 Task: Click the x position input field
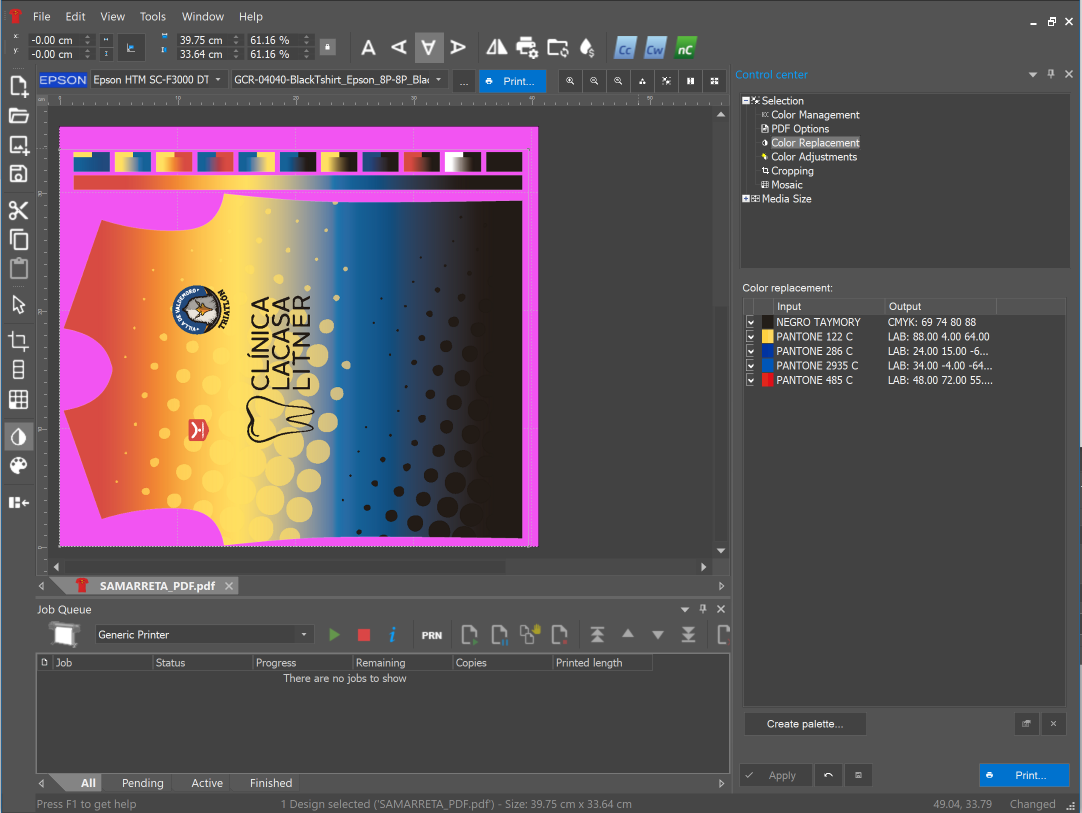coord(54,40)
